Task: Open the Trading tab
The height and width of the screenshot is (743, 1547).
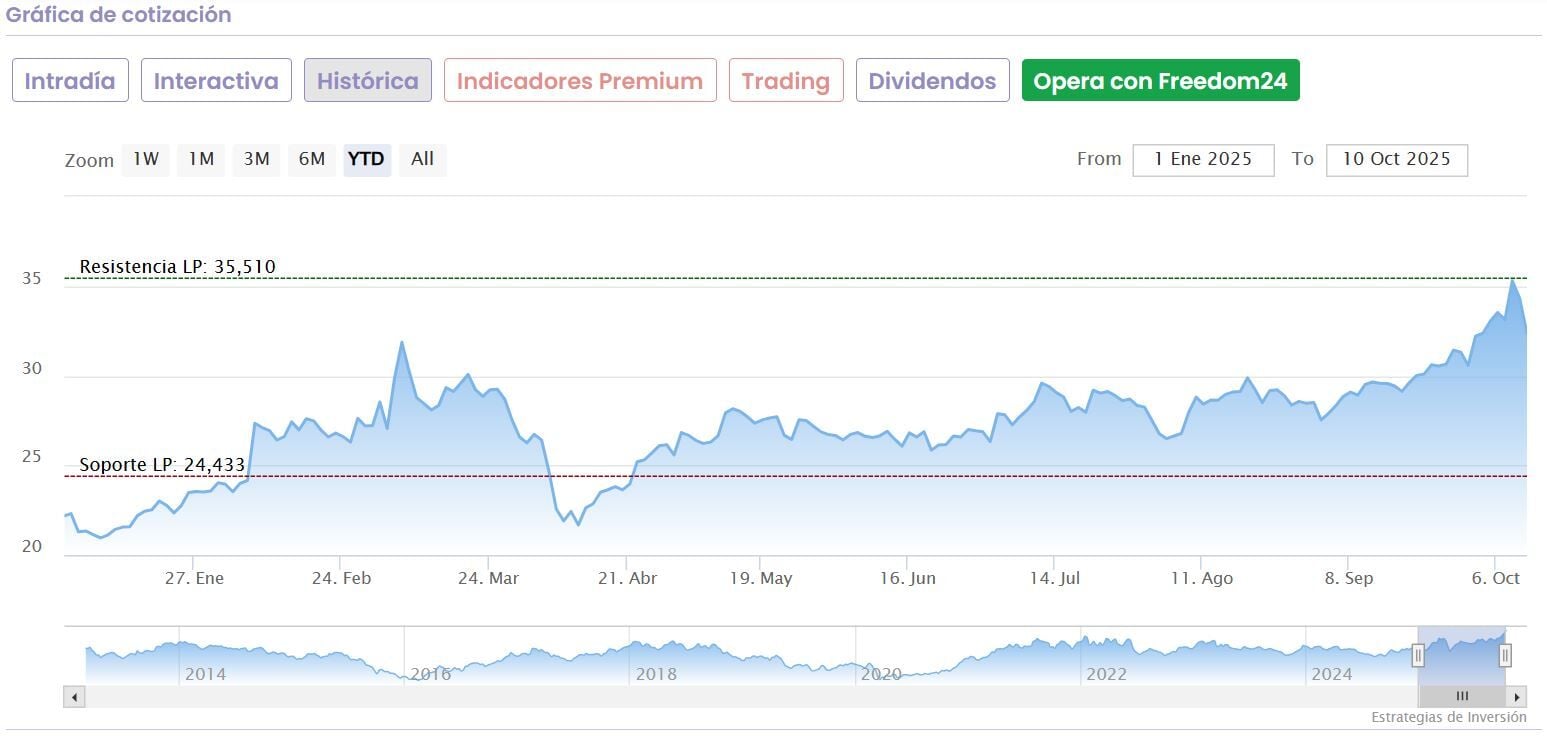Action: point(786,81)
